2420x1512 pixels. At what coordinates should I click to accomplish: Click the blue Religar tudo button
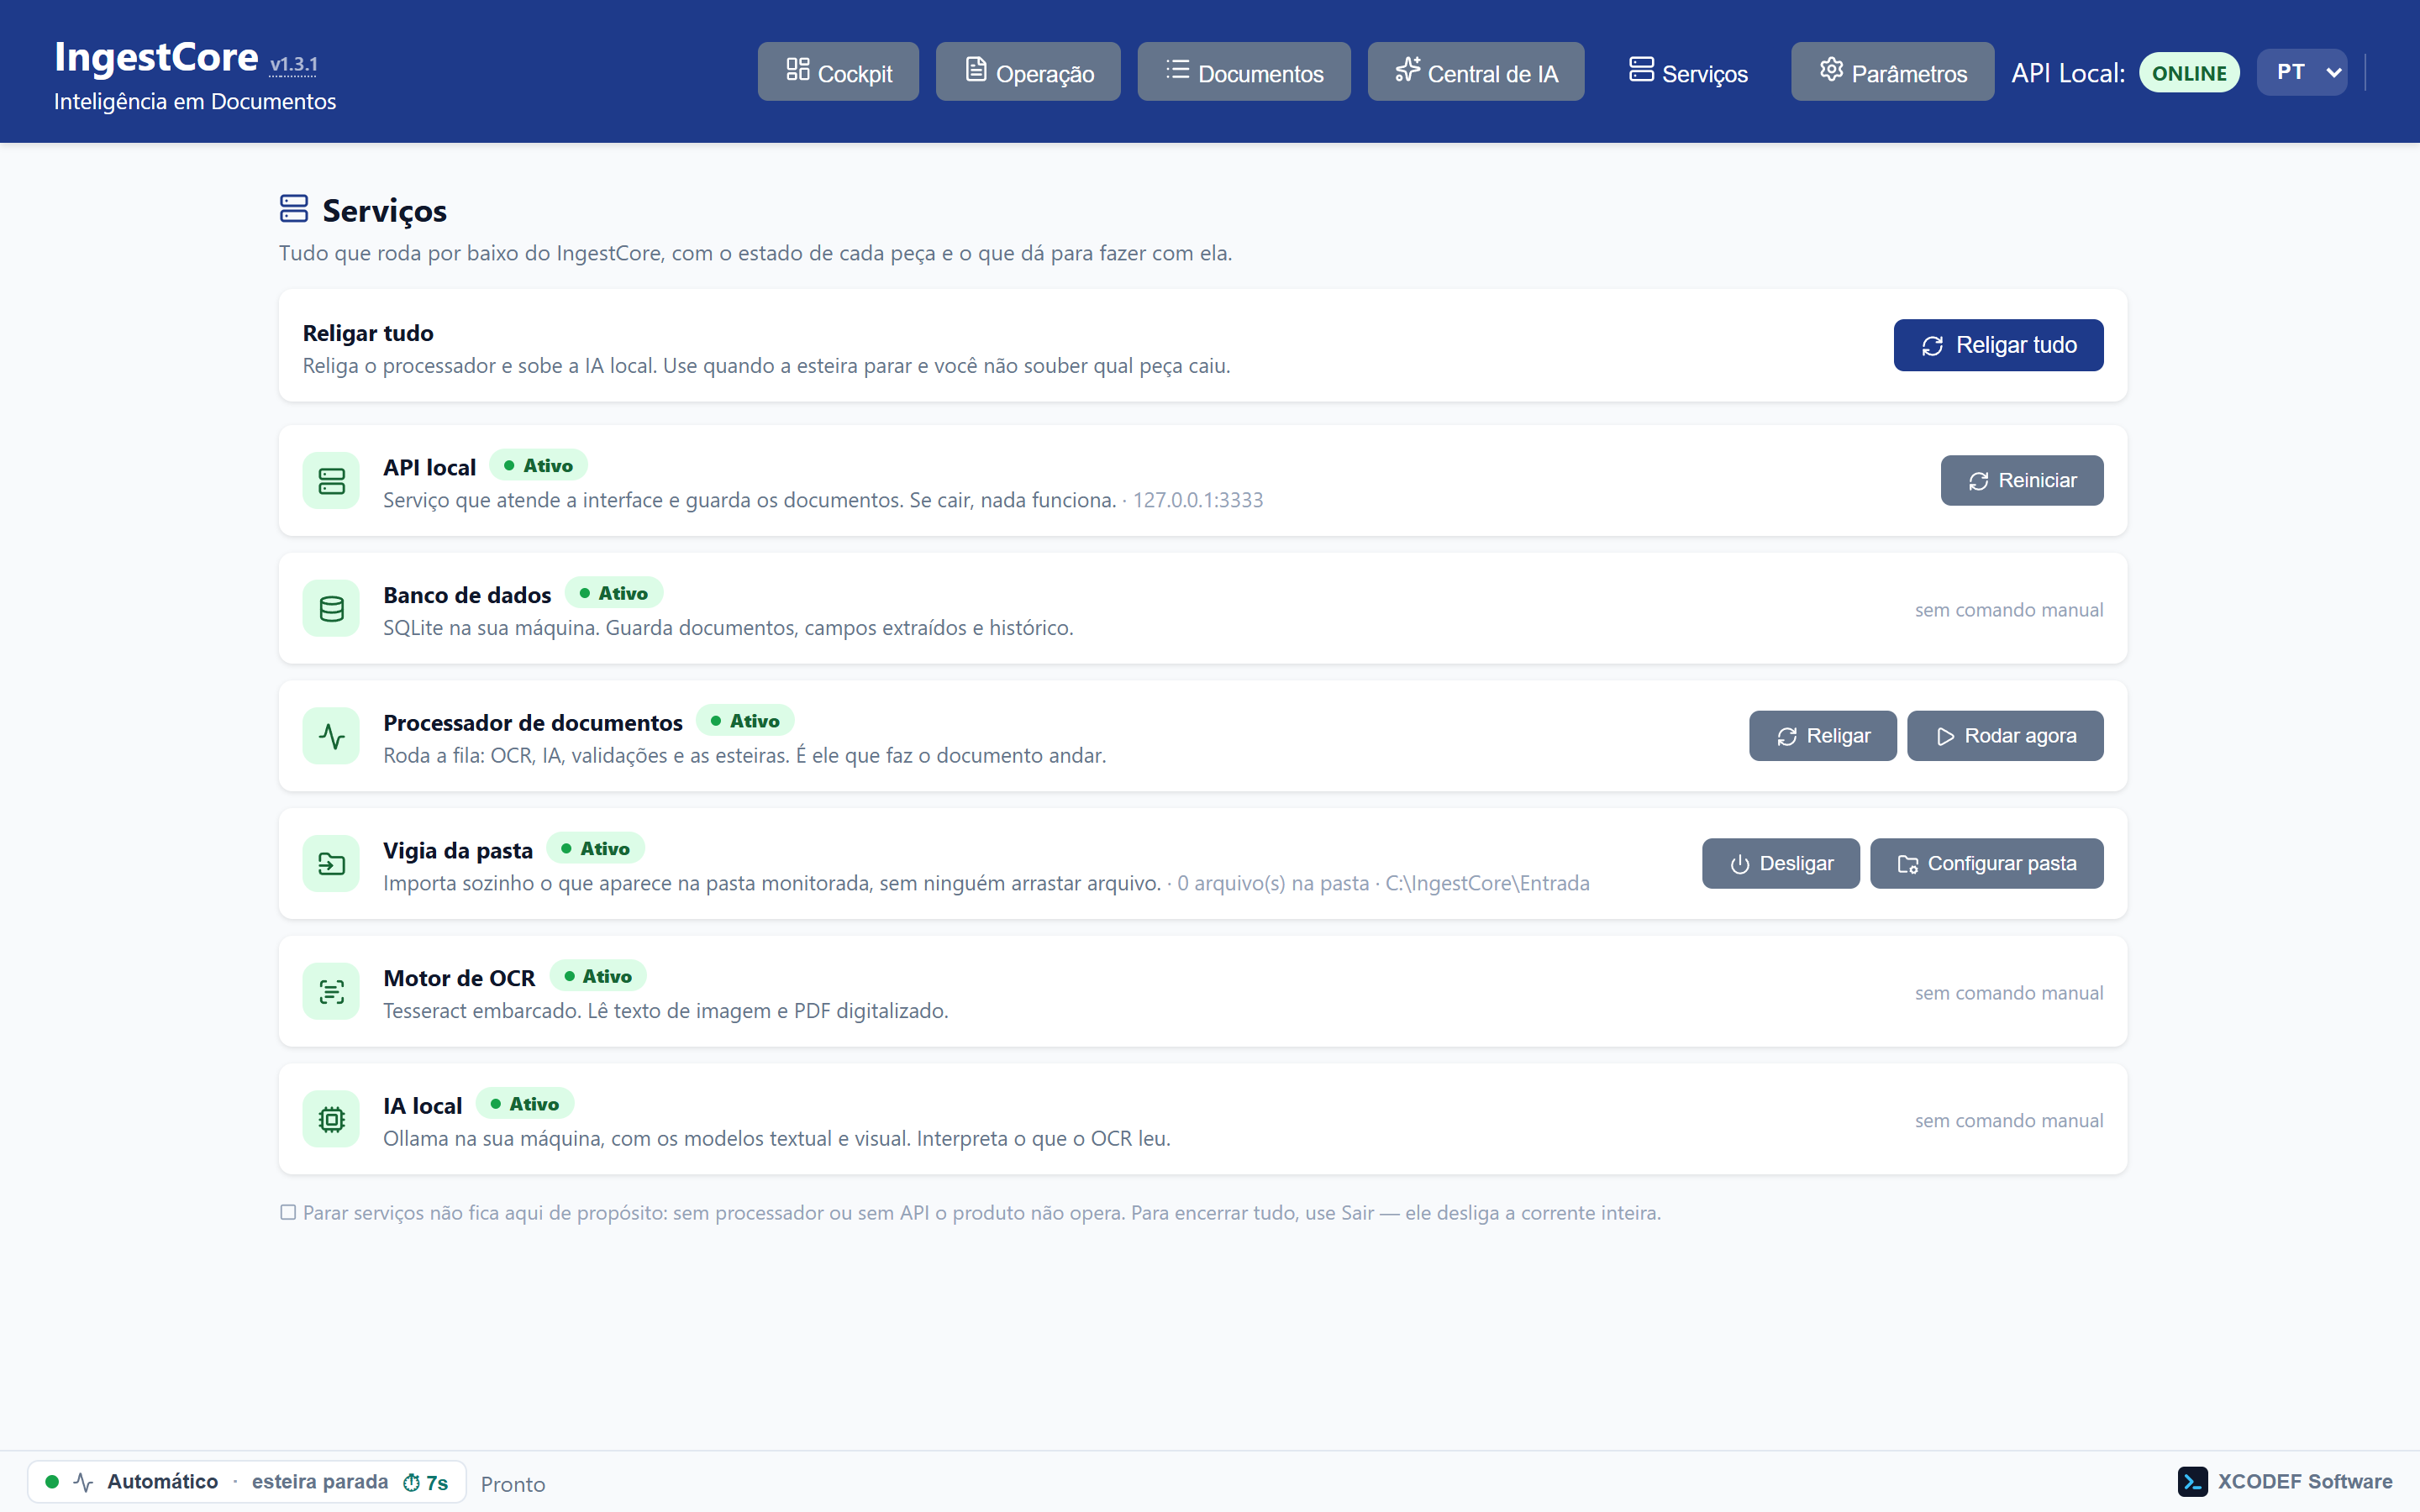pyautogui.click(x=1998, y=345)
